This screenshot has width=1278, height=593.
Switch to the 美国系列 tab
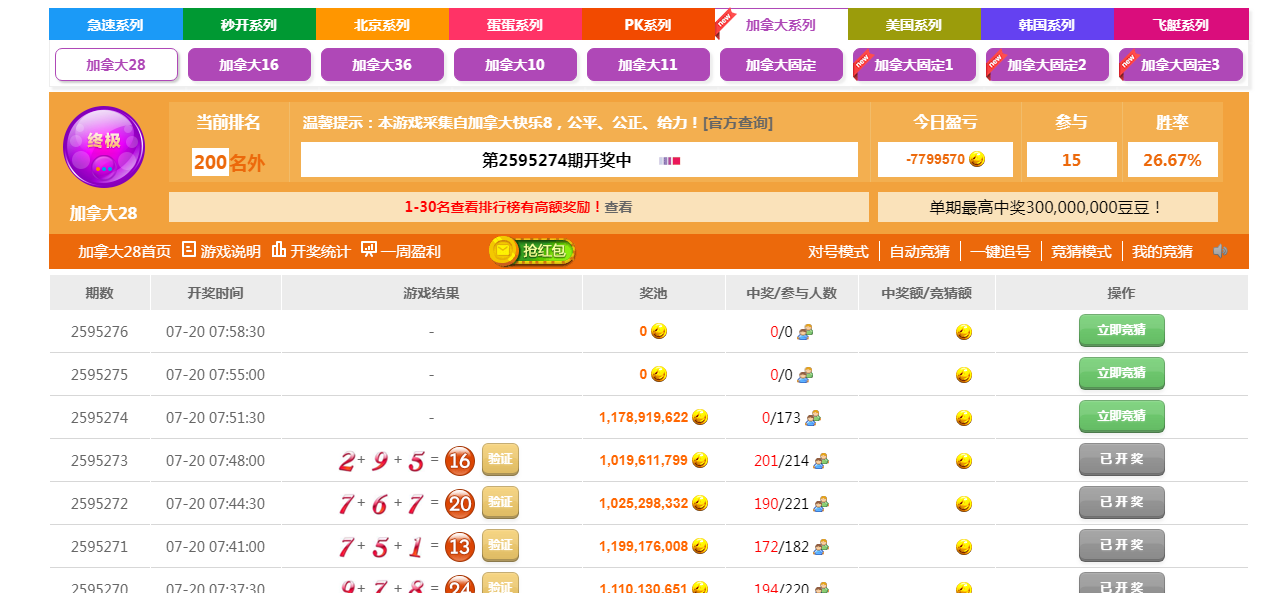(914, 25)
